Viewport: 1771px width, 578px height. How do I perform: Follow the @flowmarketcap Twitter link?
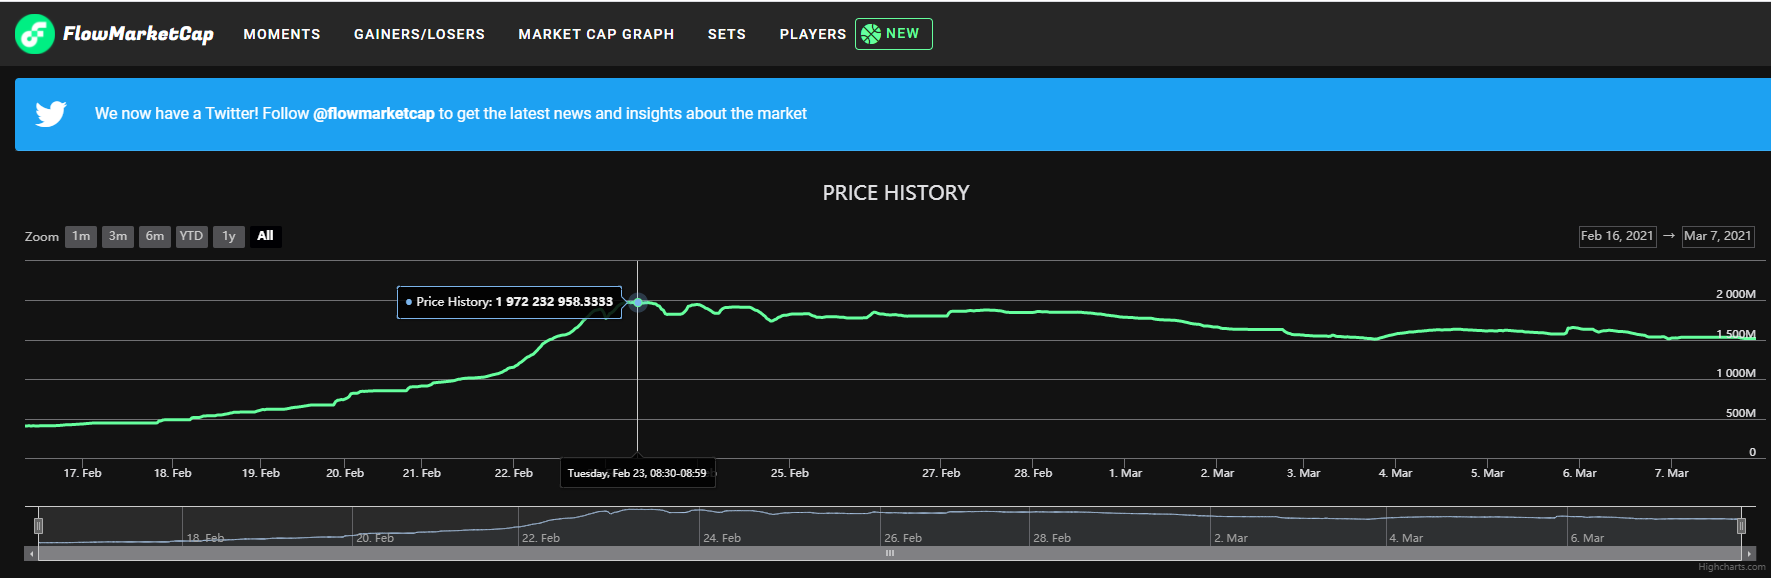pyautogui.click(x=374, y=114)
